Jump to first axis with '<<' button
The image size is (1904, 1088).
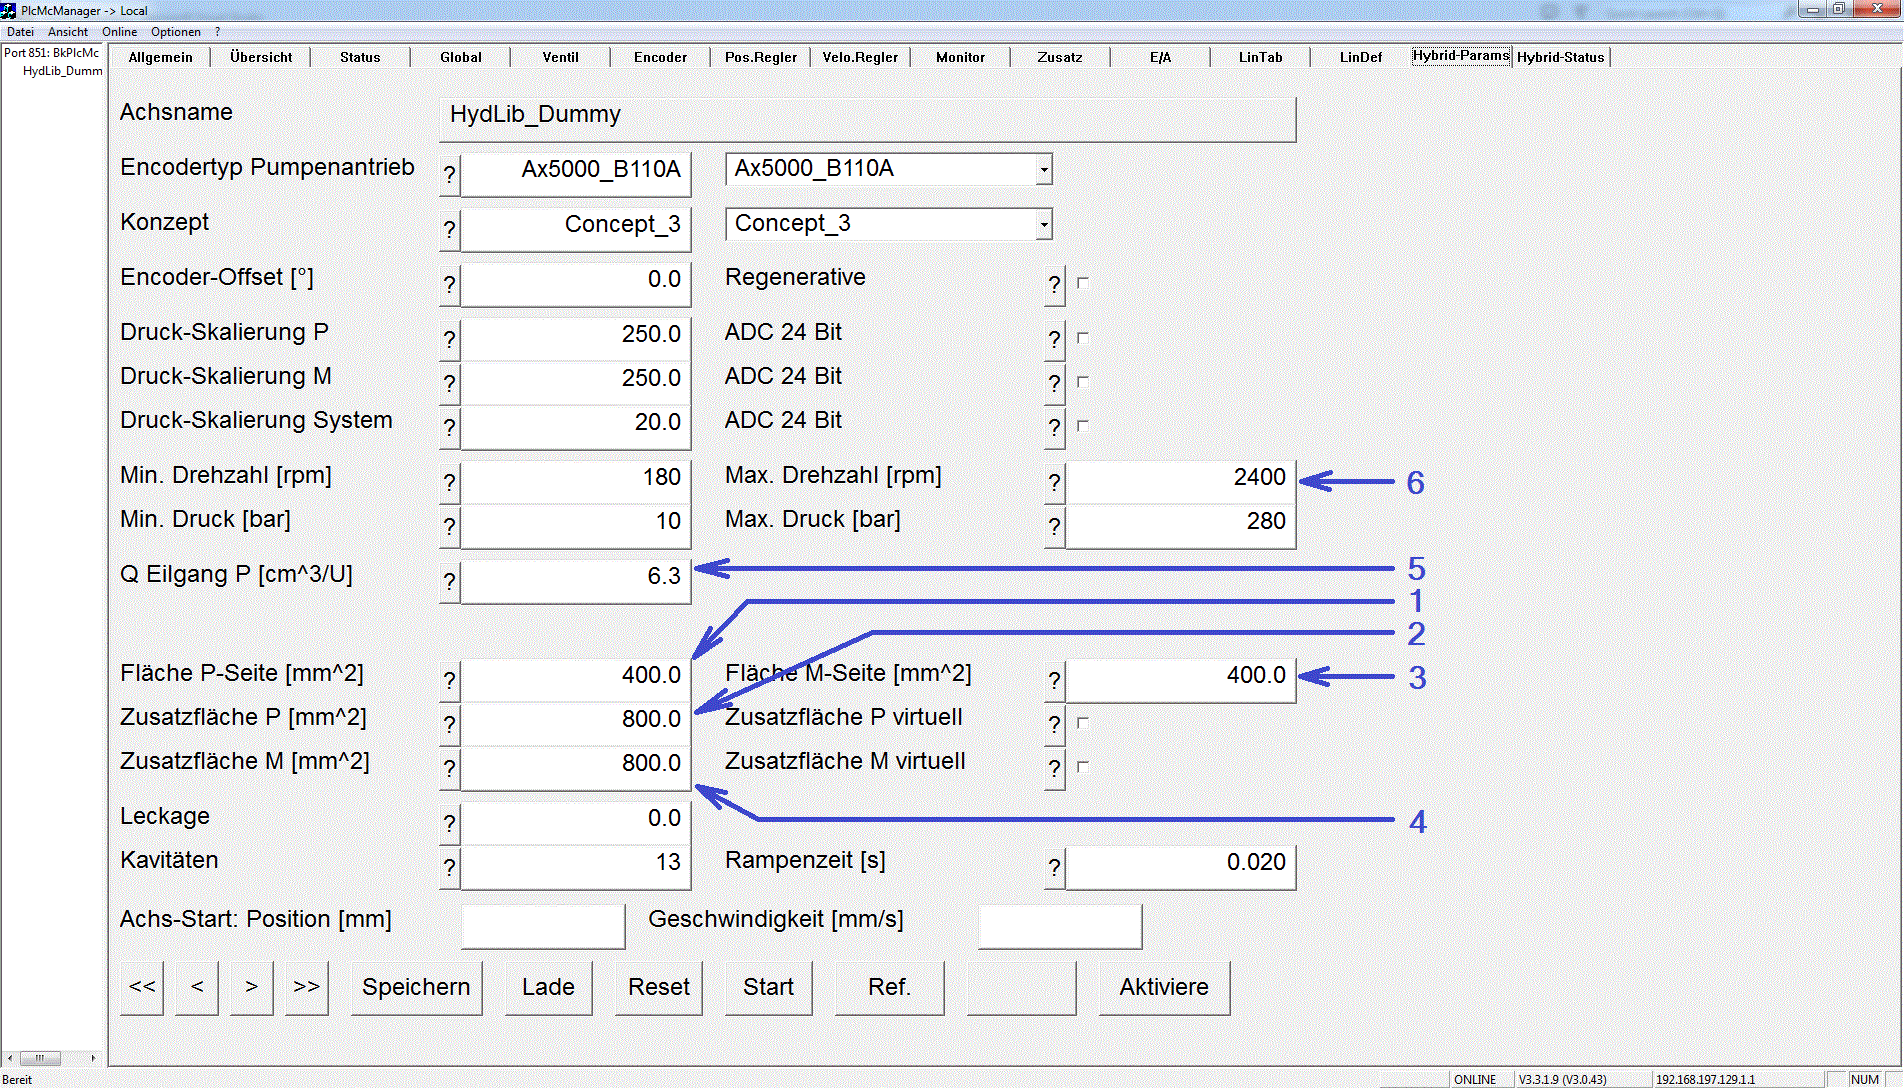point(142,988)
